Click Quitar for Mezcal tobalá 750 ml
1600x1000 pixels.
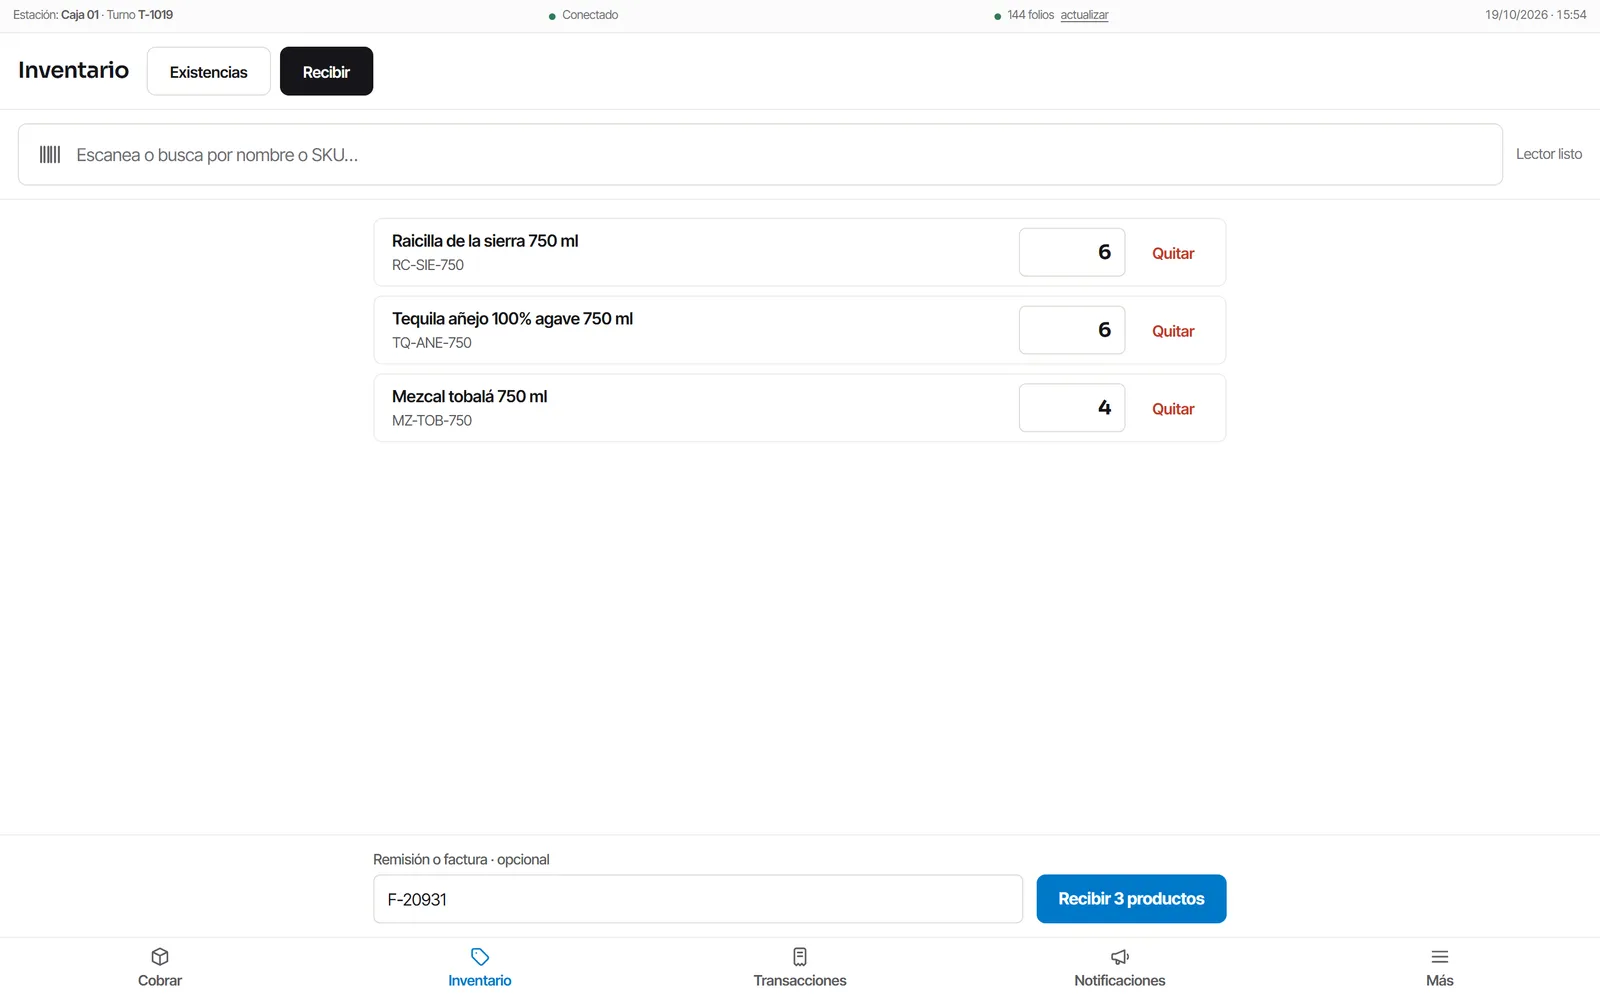coord(1173,409)
